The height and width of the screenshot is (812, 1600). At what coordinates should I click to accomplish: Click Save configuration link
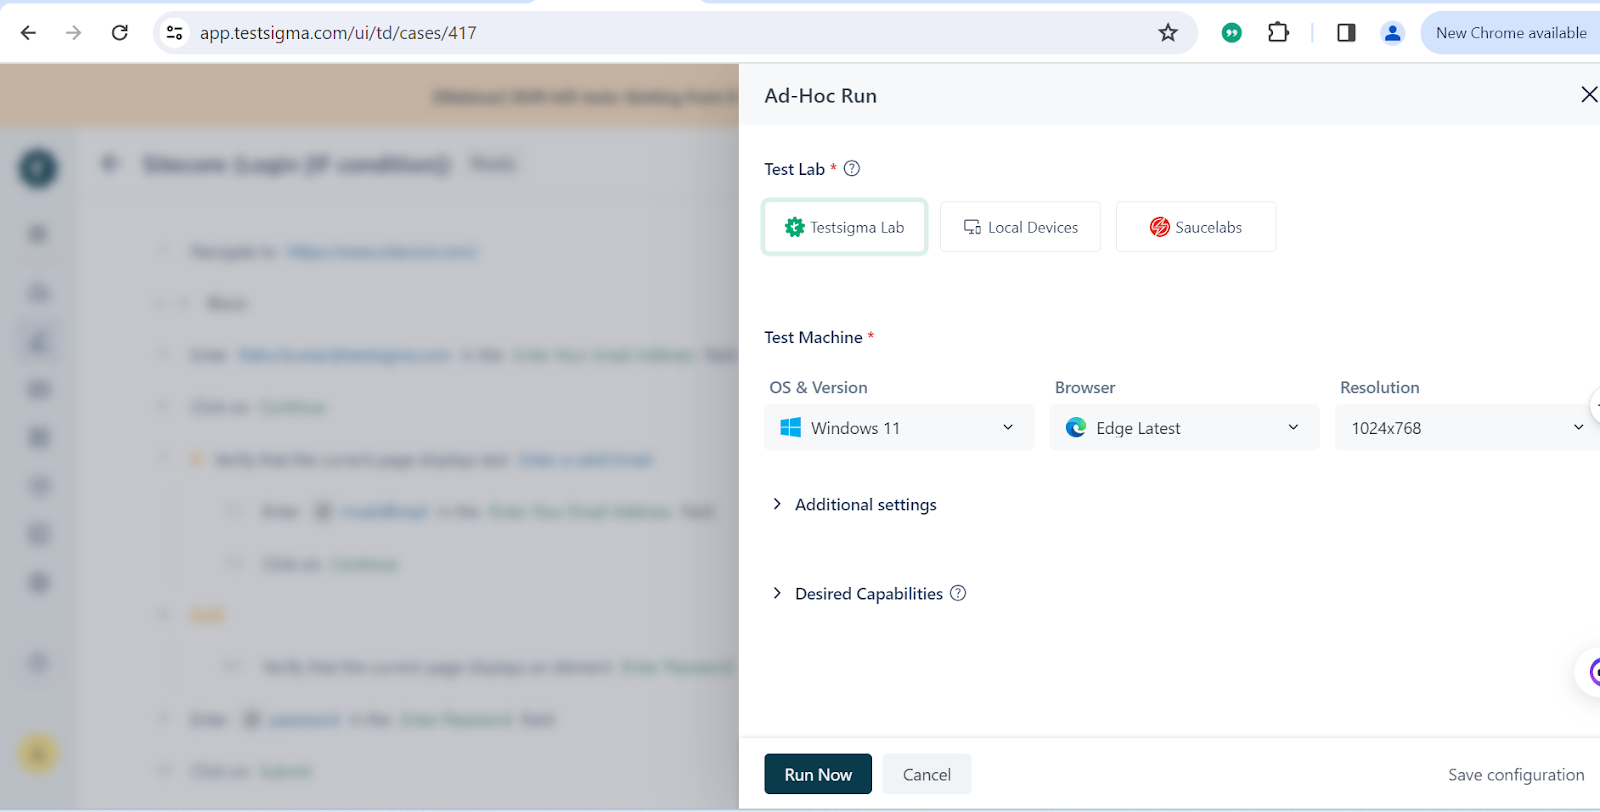point(1516,775)
